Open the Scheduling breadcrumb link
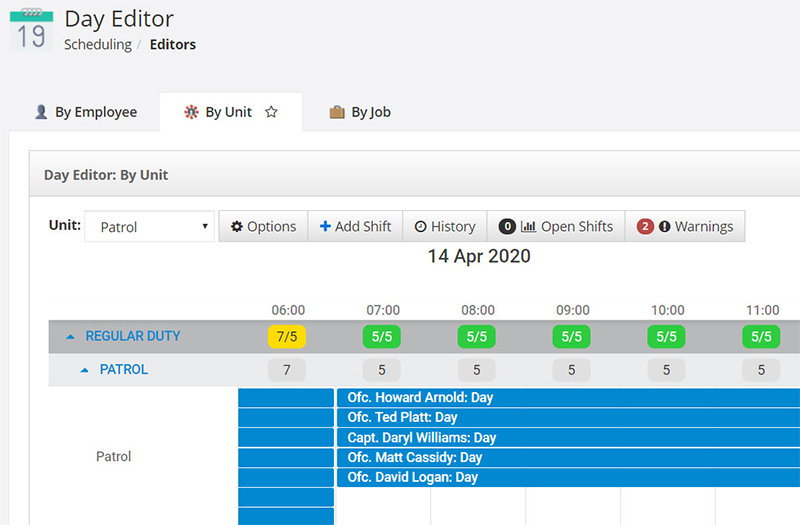This screenshot has height=525, width=800. pyautogui.click(x=97, y=44)
